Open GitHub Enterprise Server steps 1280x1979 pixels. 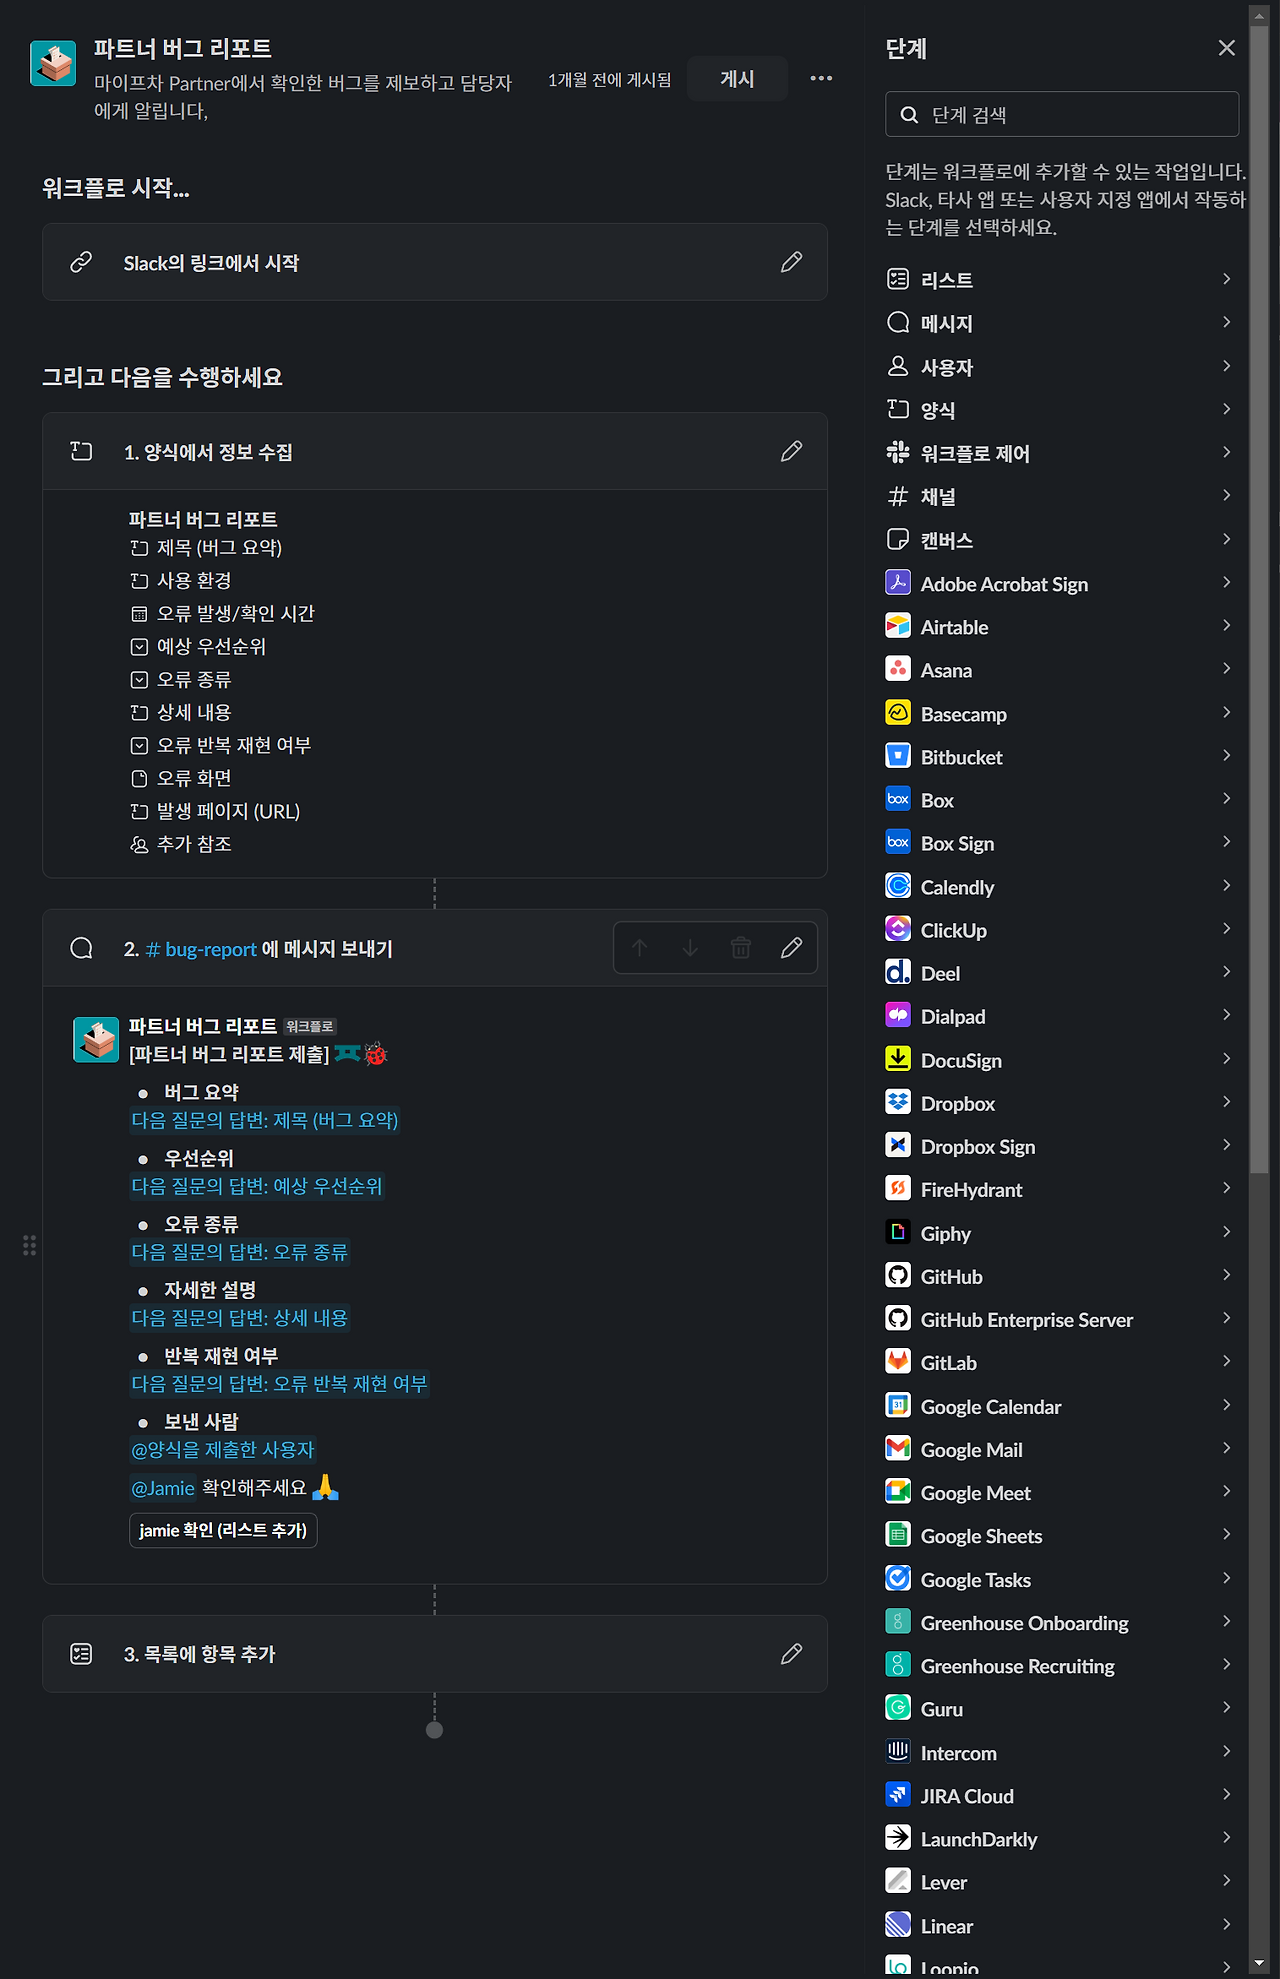click(x=1062, y=1318)
